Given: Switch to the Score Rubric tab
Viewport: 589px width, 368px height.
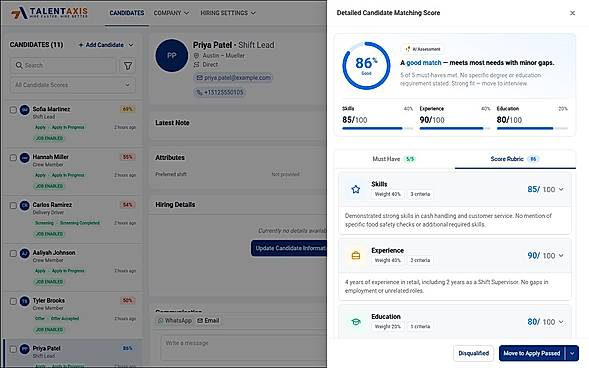Looking at the screenshot, I should 515,159.
